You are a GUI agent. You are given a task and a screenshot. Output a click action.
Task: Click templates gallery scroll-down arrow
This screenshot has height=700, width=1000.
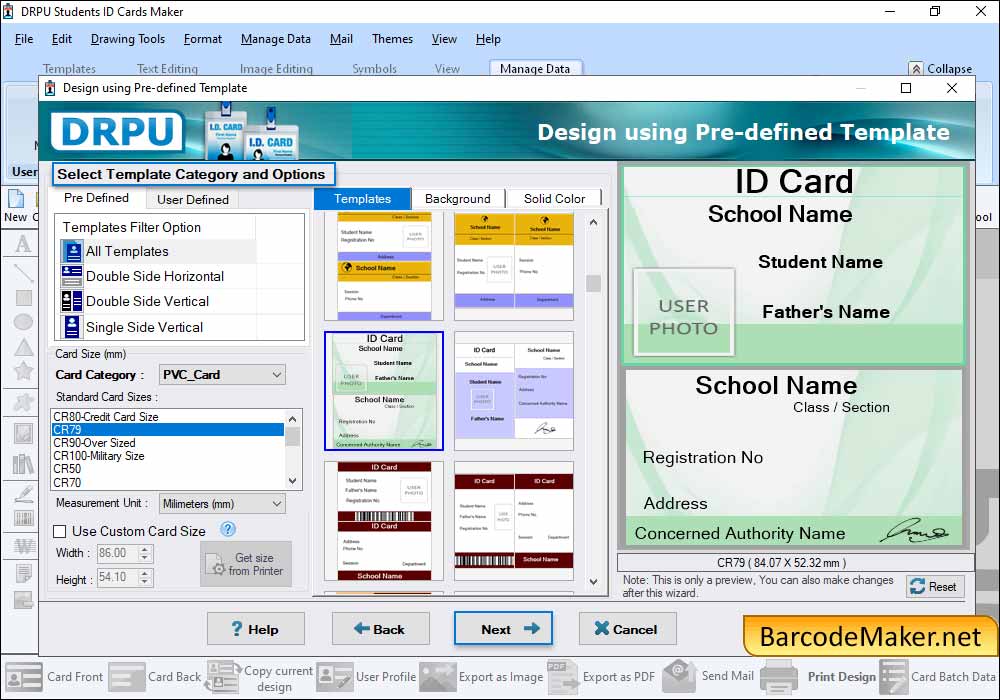pyautogui.click(x=593, y=581)
